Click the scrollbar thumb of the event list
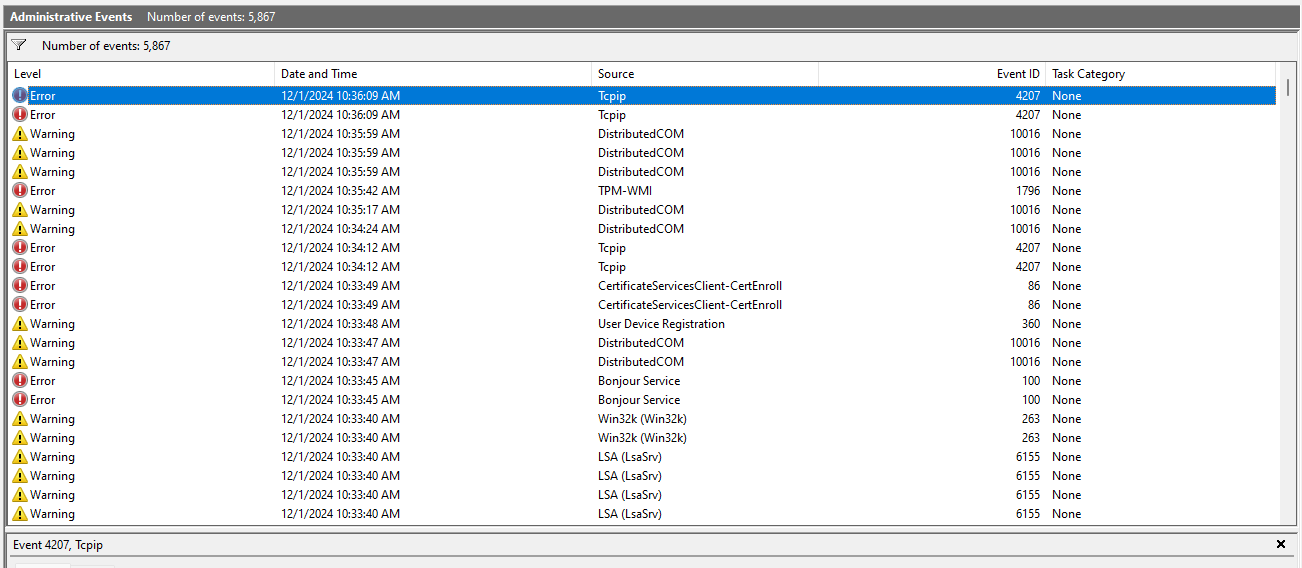The width and height of the screenshot is (1302, 568). point(1288,87)
